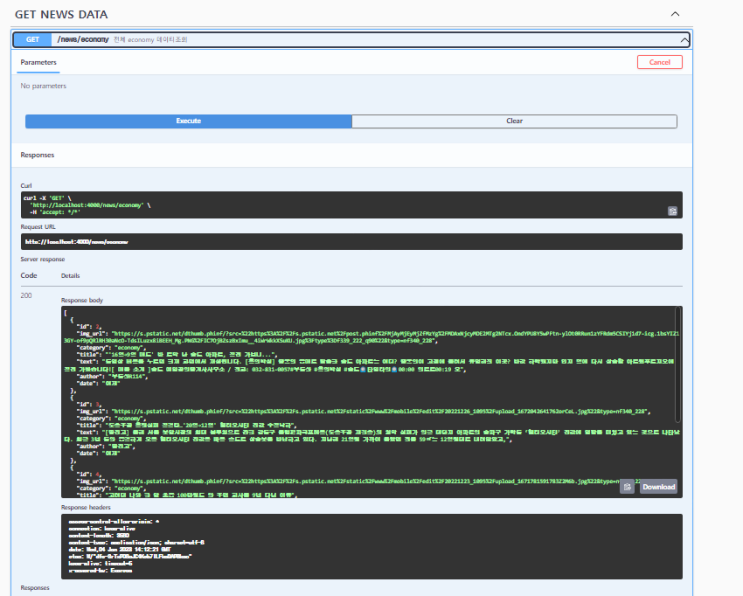Select the Request URL text box

[352, 242]
